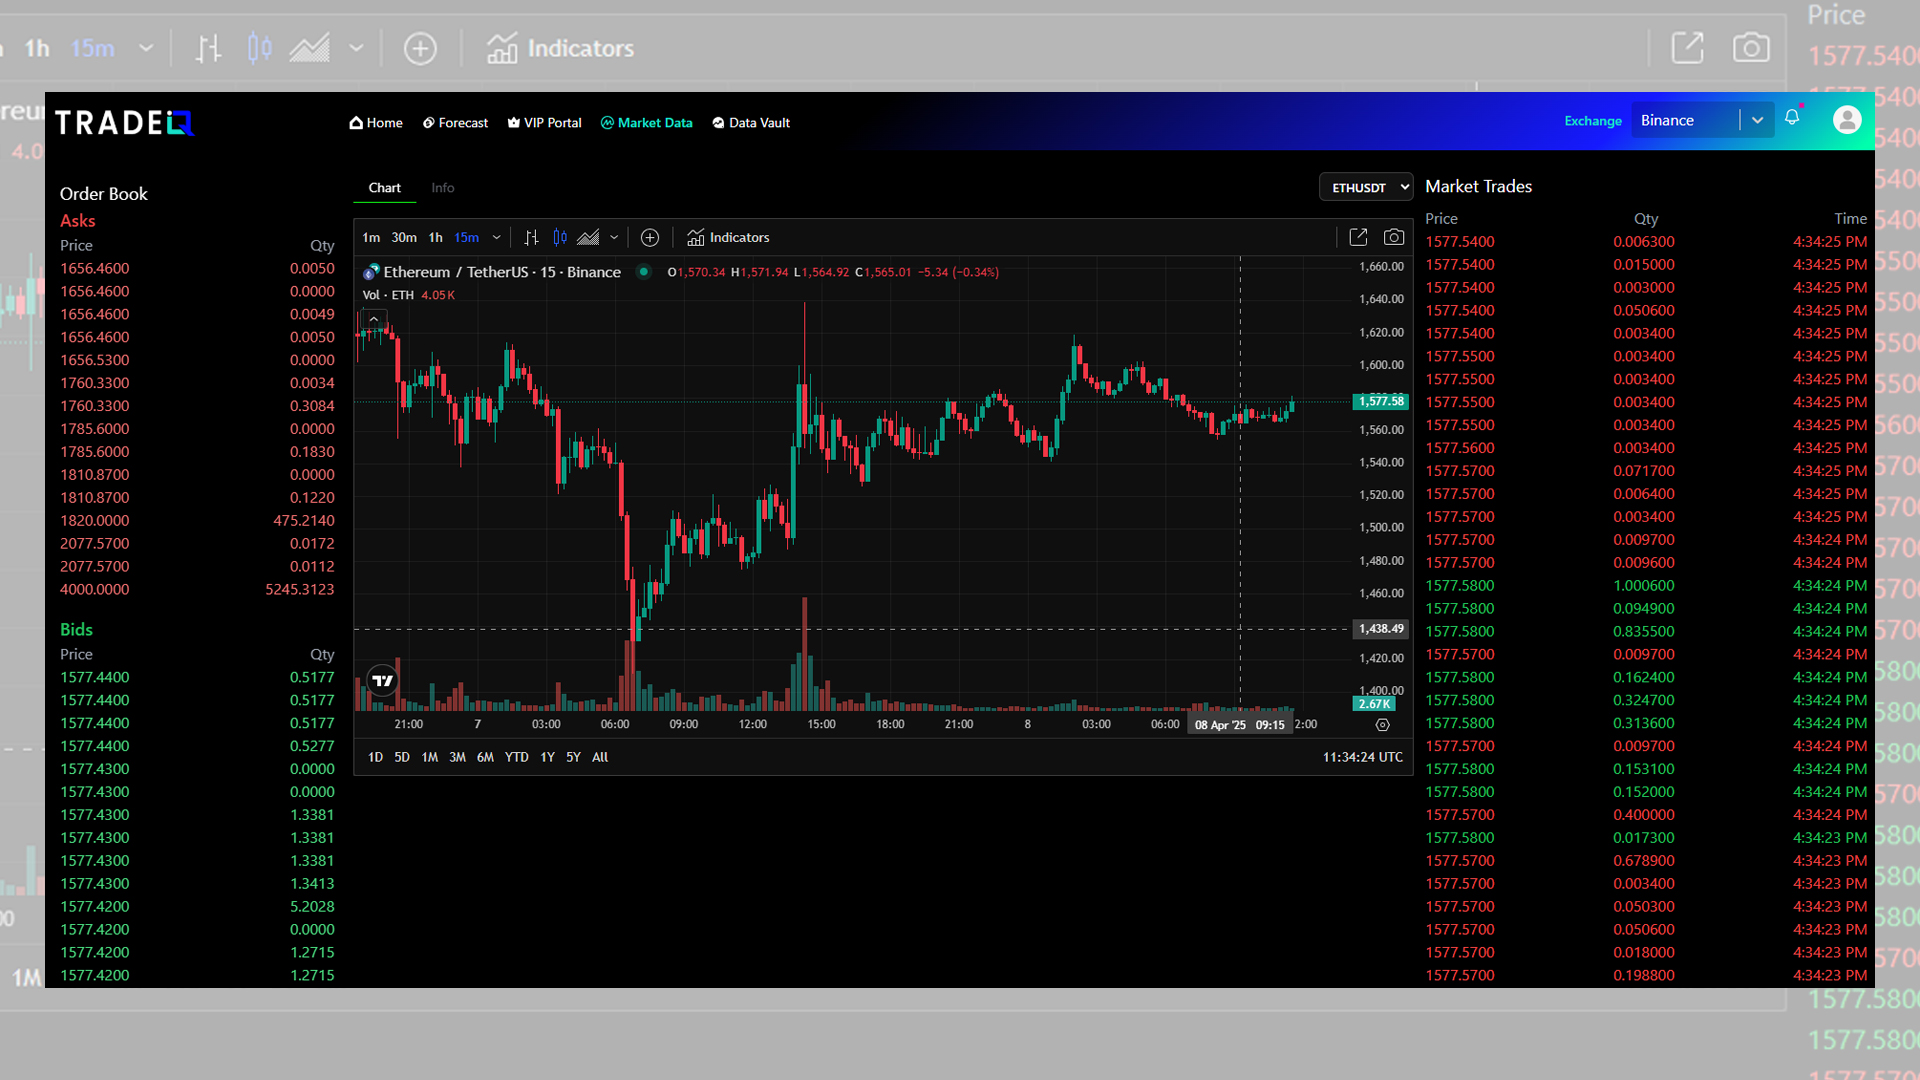
Task: Open the user profile avatar
Action: tap(1847, 120)
